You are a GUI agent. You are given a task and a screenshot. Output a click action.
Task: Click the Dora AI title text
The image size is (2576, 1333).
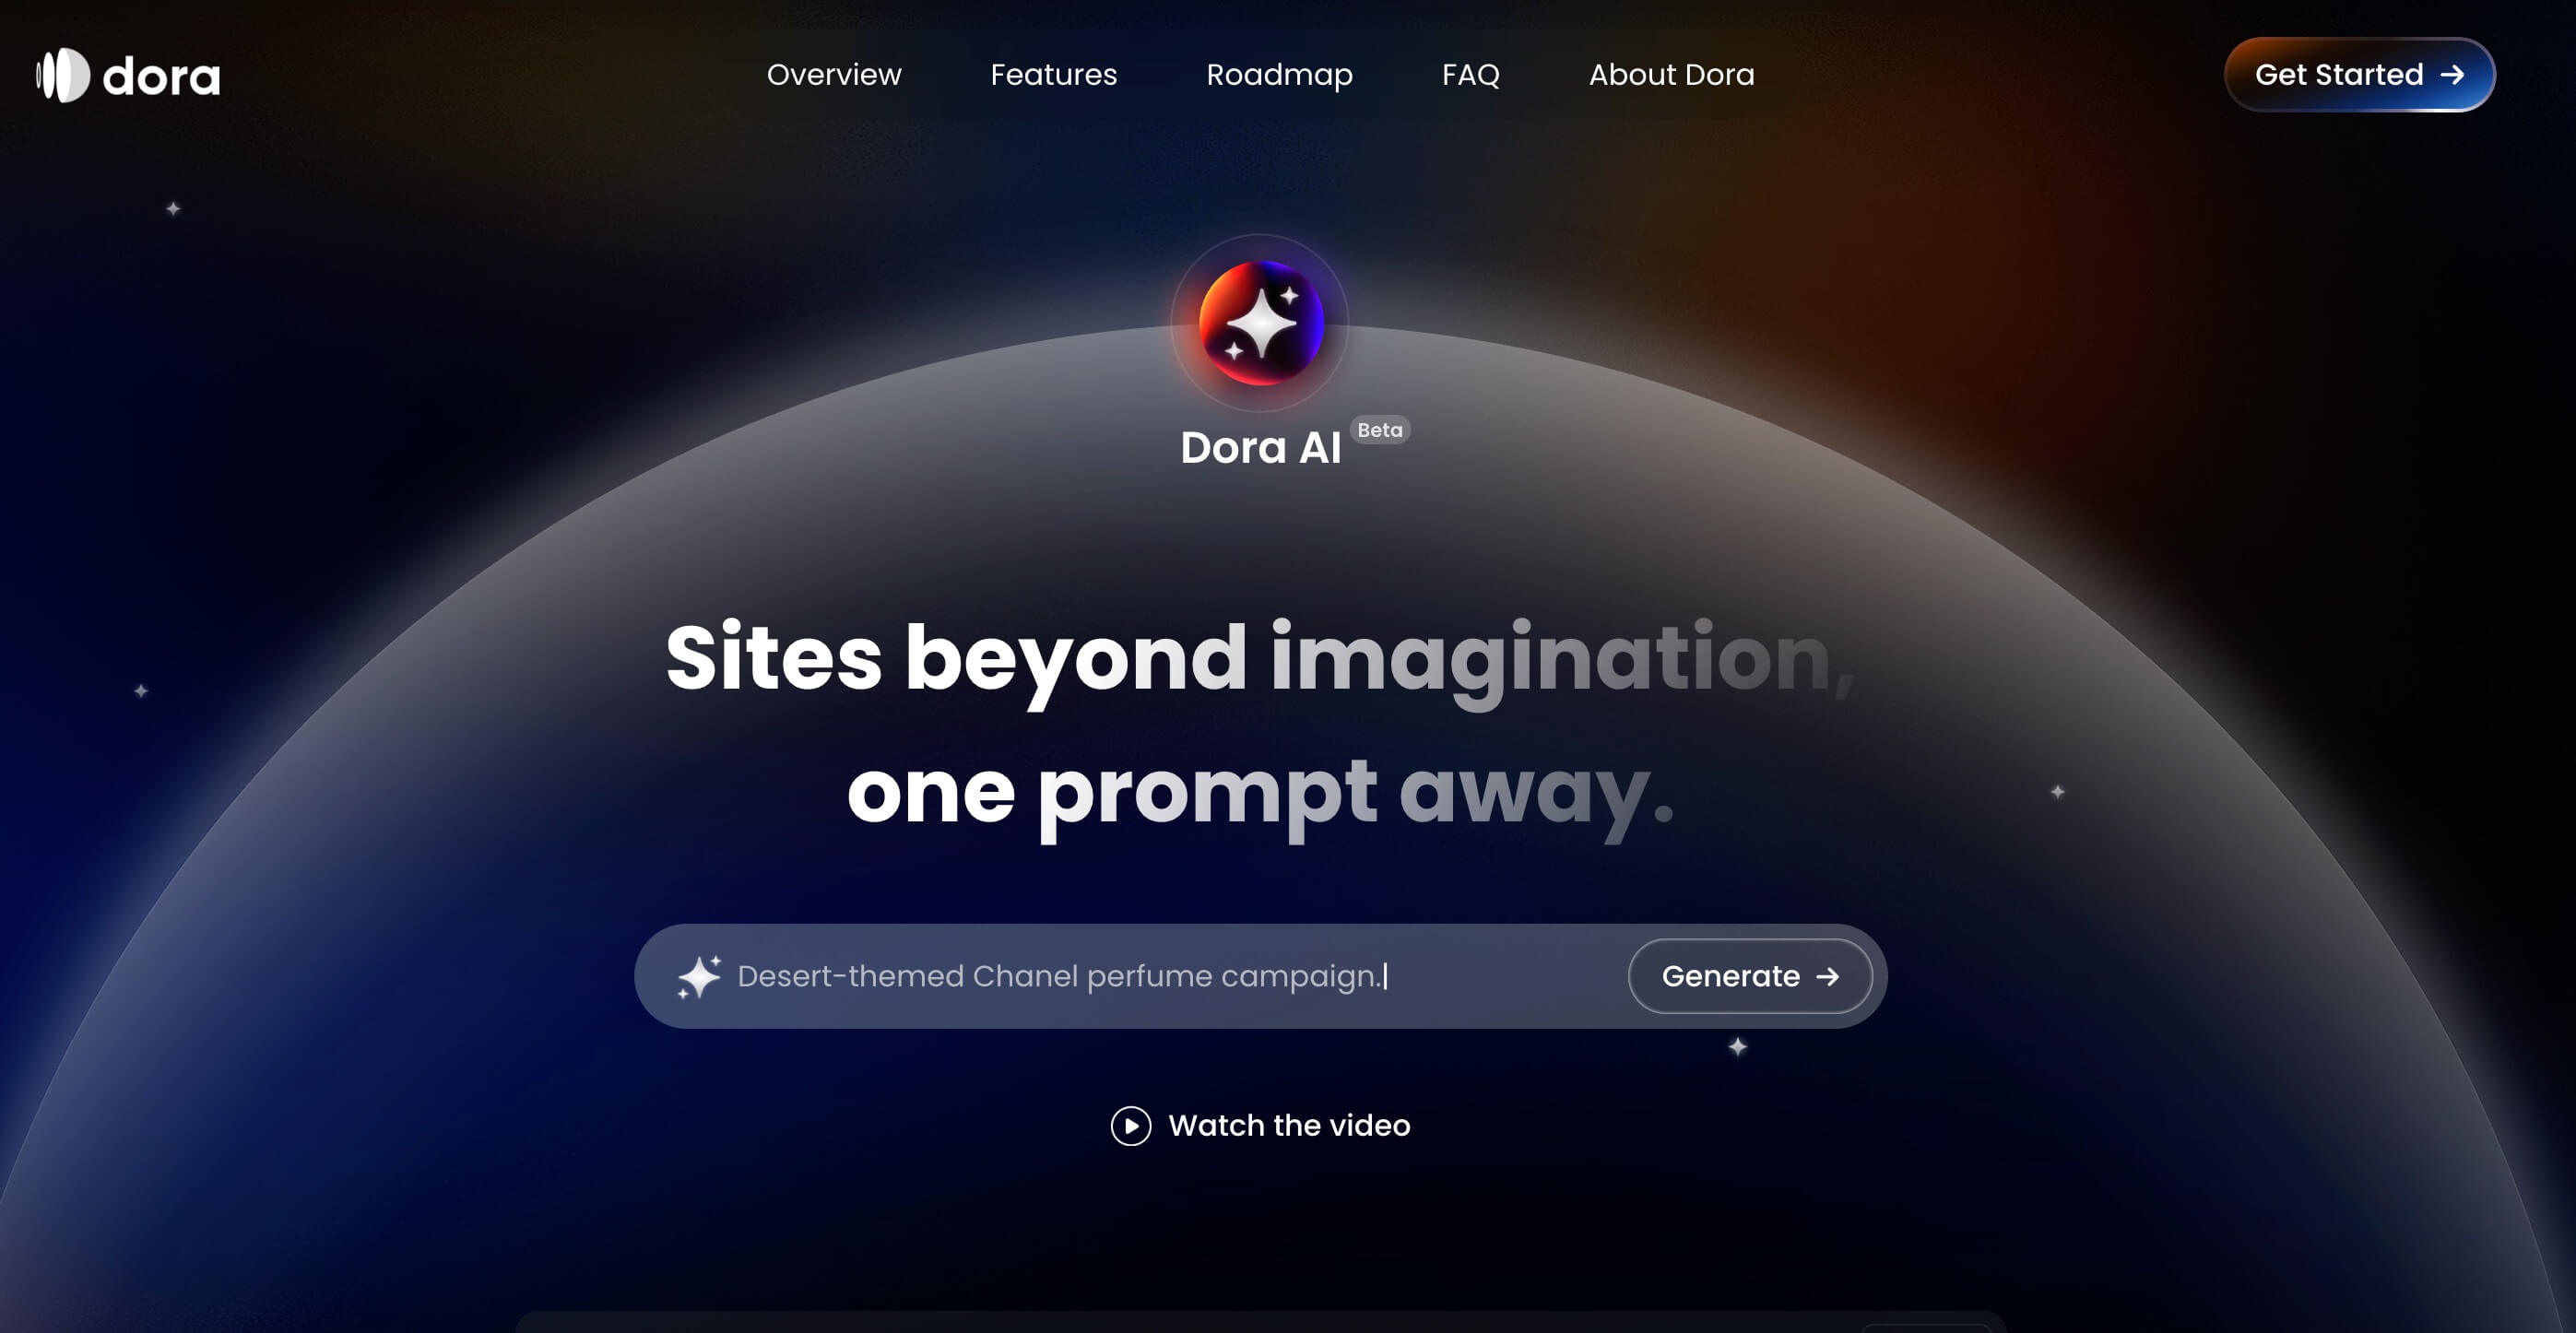(1260, 448)
